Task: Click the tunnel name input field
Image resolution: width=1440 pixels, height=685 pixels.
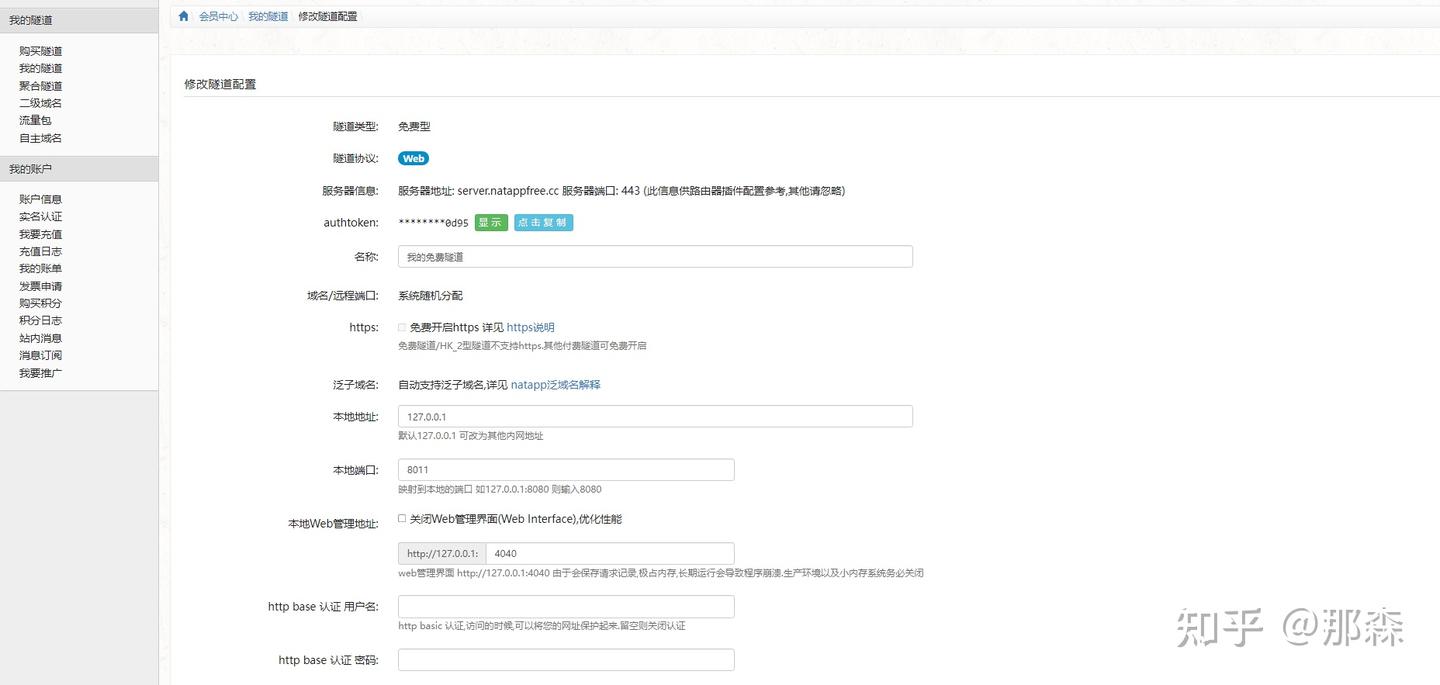Action: pyautogui.click(x=654, y=256)
